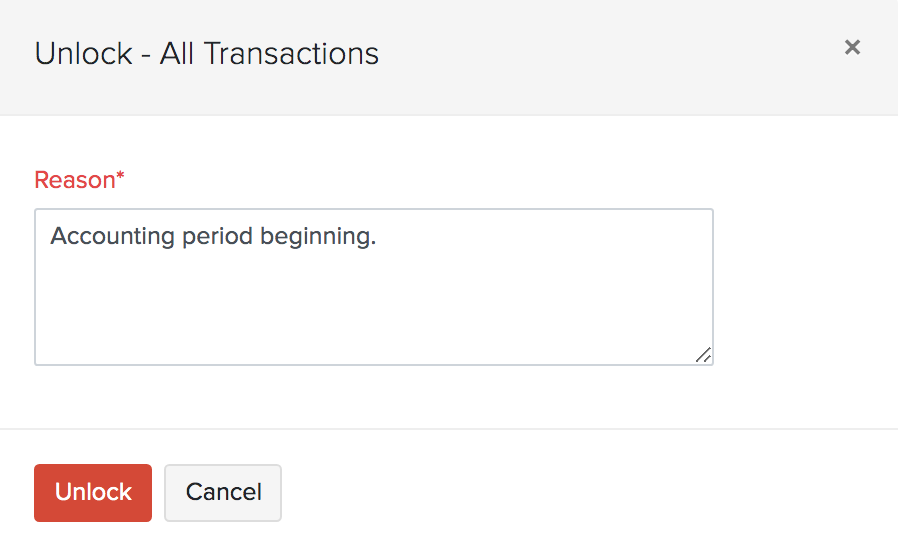Click the red Reason field label

click(79, 180)
